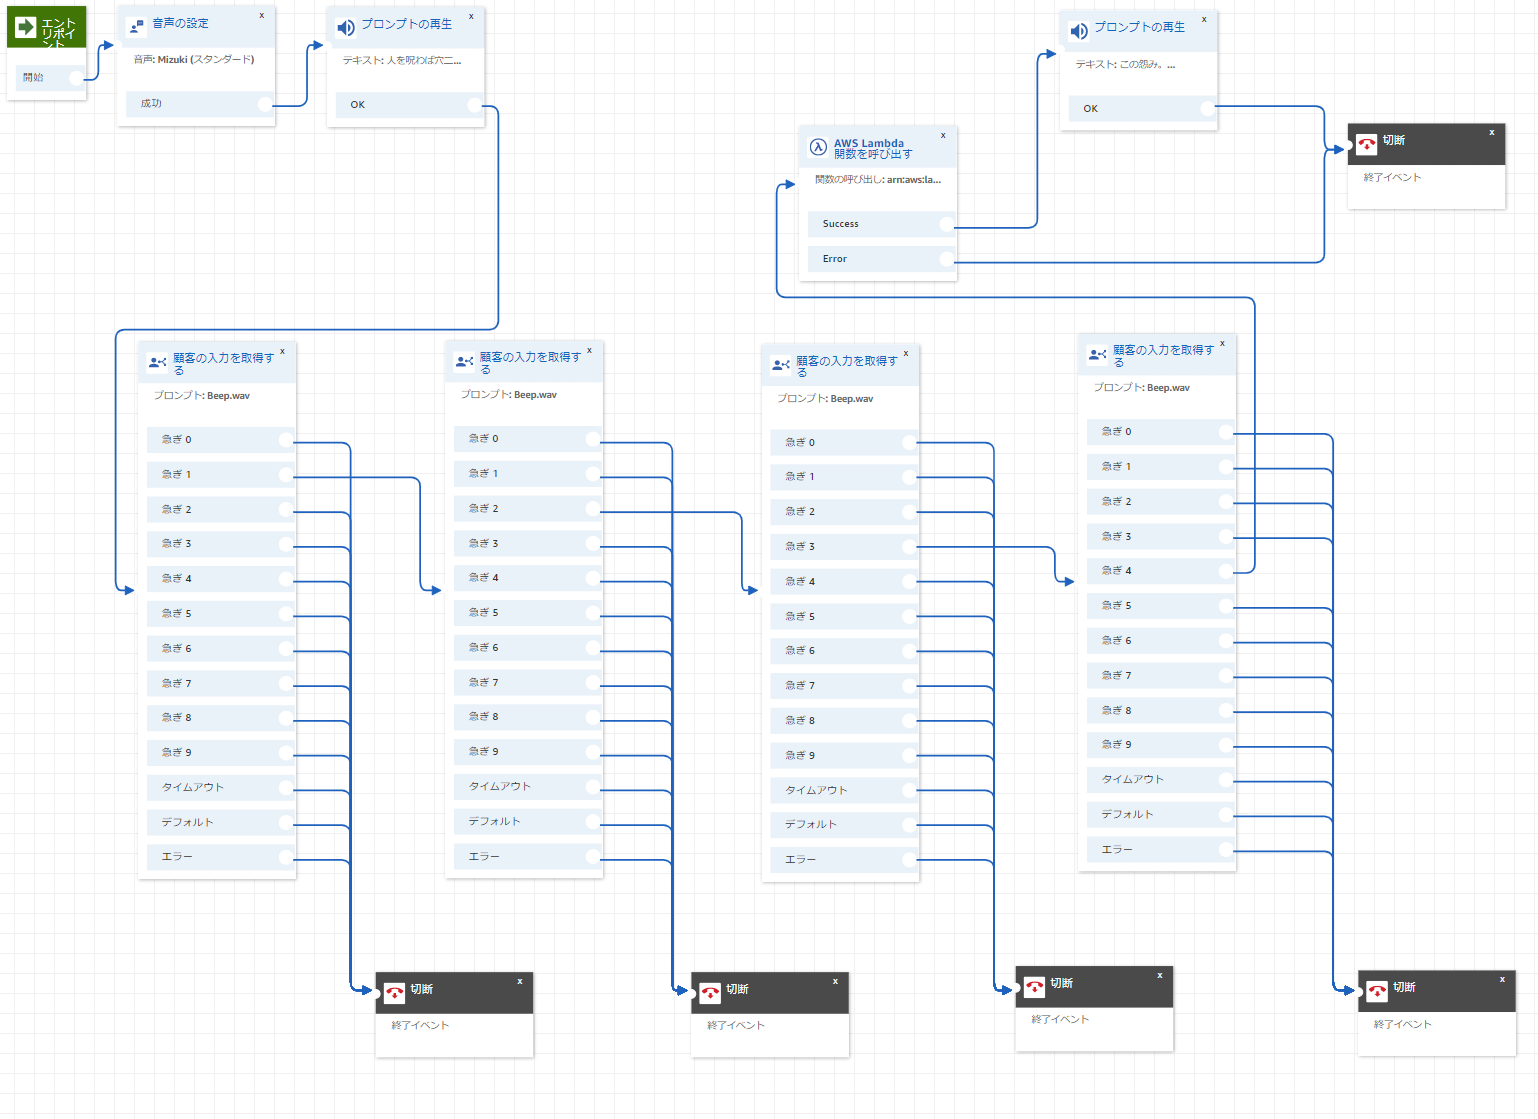Select the エラー branch in the third-from-left input block
This screenshot has width=1538, height=1119.
[x=844, y=860]
